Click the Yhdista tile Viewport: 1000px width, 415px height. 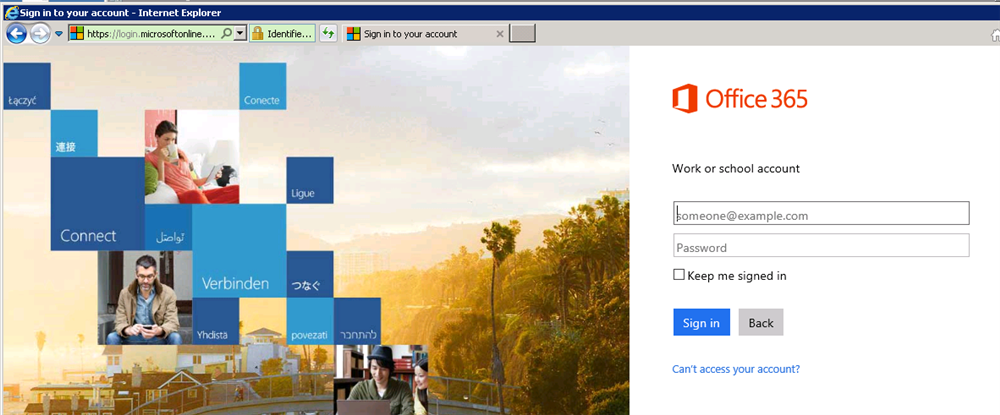point(216,321)
